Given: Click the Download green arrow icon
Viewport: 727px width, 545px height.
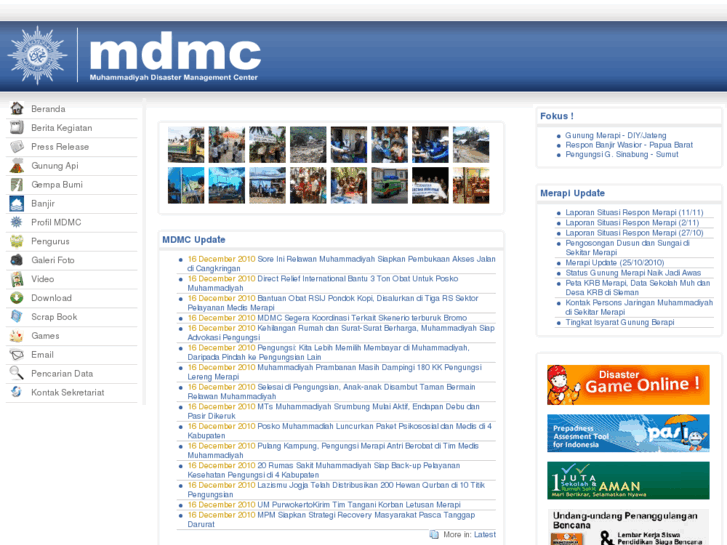Looking at the screenshot, I should 17,298.
